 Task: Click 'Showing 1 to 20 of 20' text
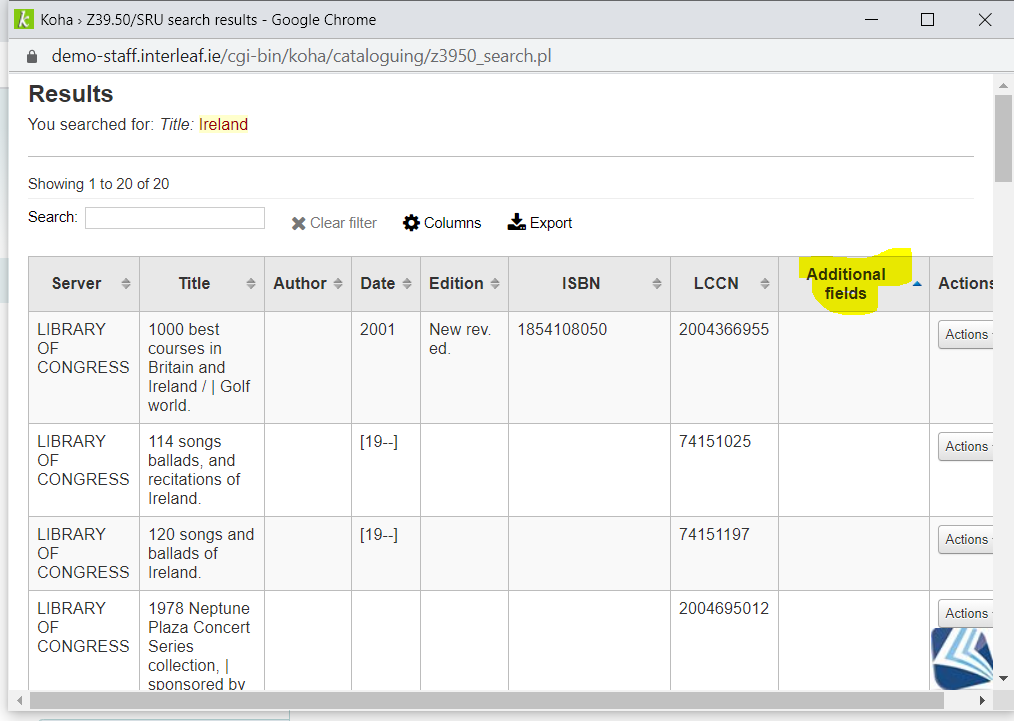[98, 184]
